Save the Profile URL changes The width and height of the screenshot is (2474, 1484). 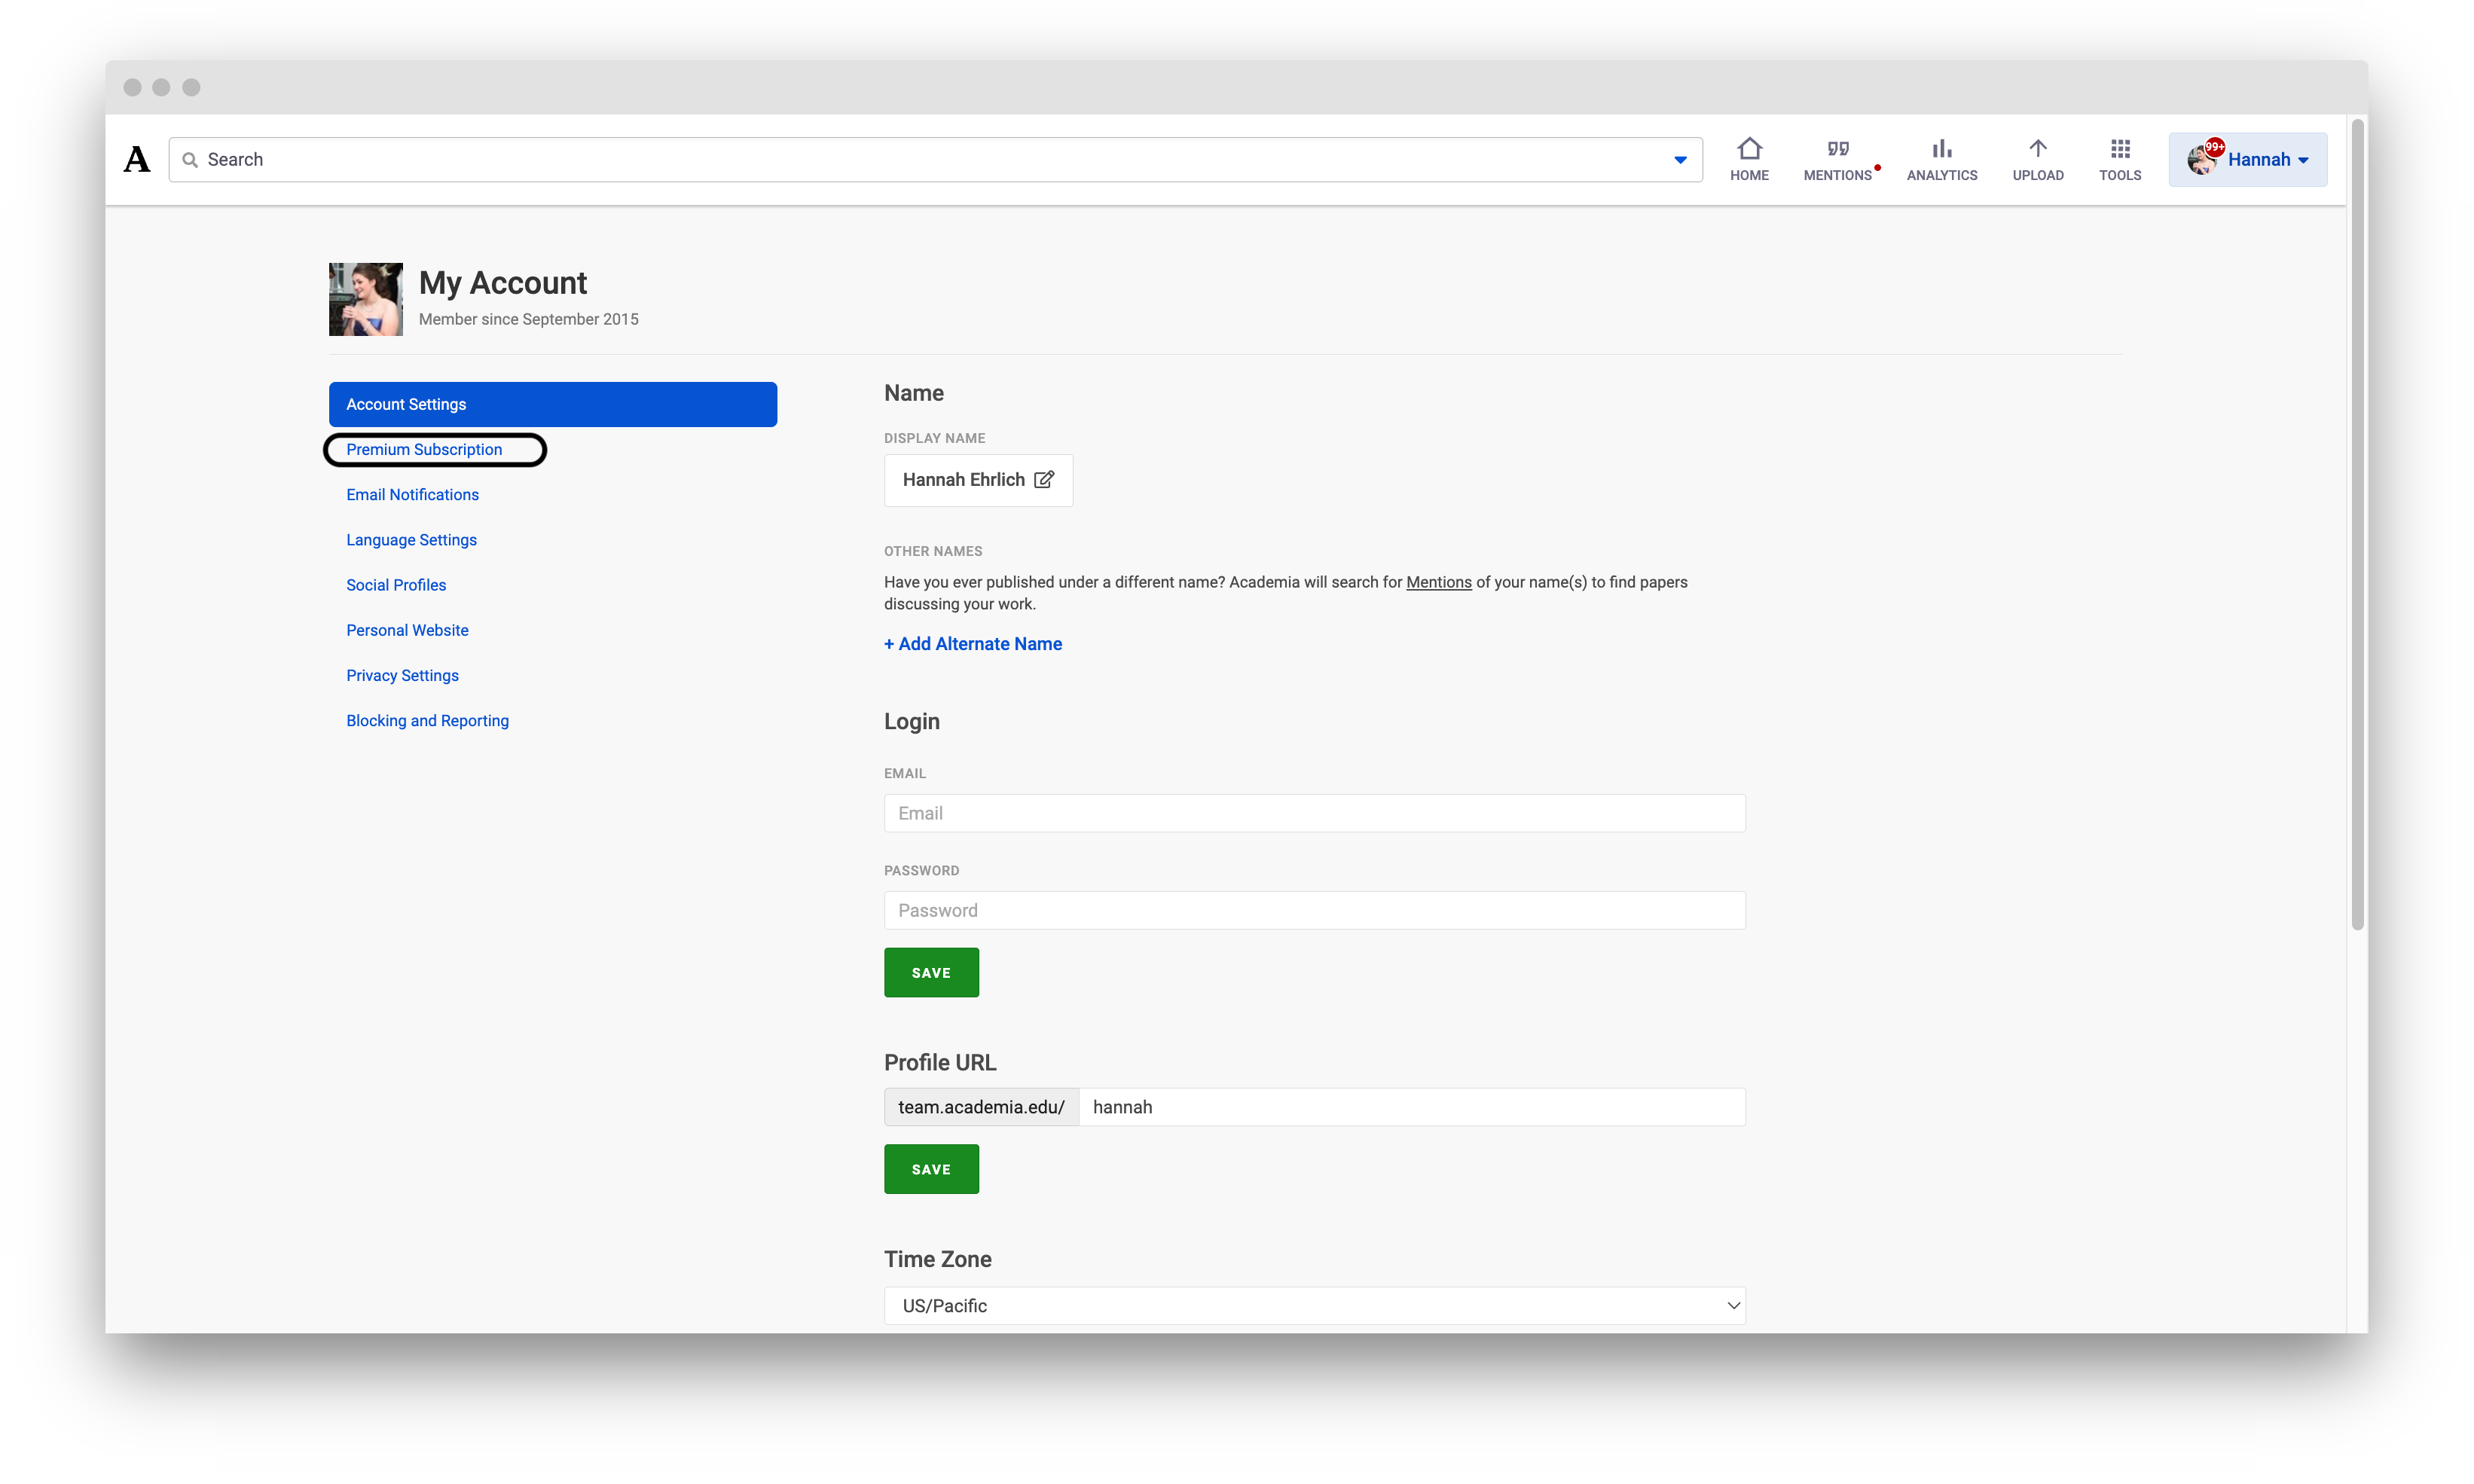click(x=930, y=1168)
